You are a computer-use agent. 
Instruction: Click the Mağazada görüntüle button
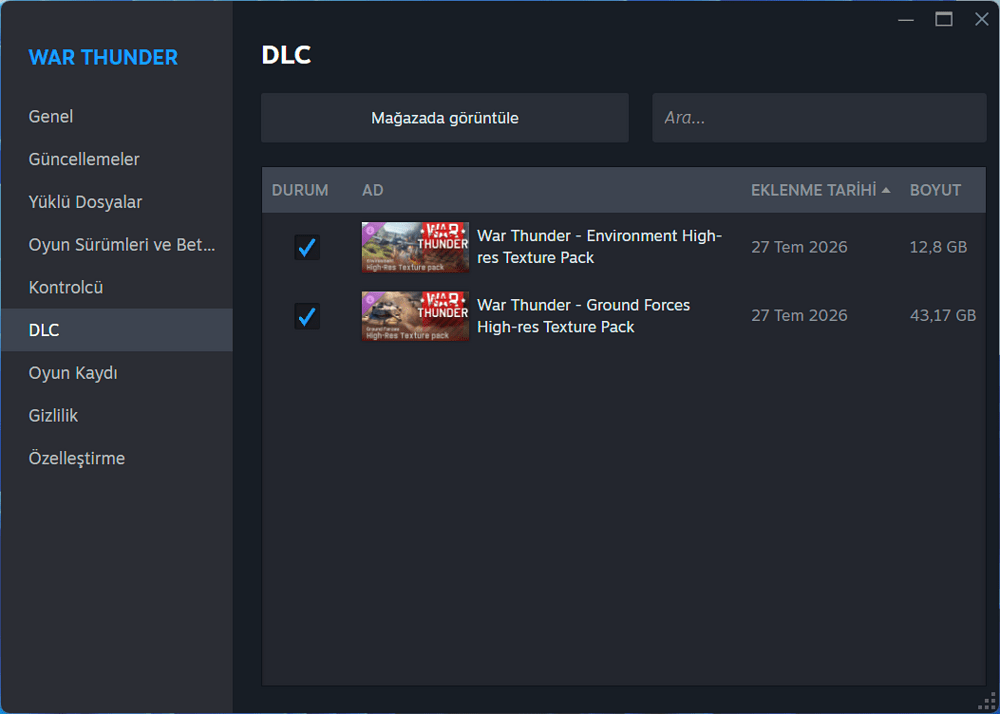pos(445,118)
